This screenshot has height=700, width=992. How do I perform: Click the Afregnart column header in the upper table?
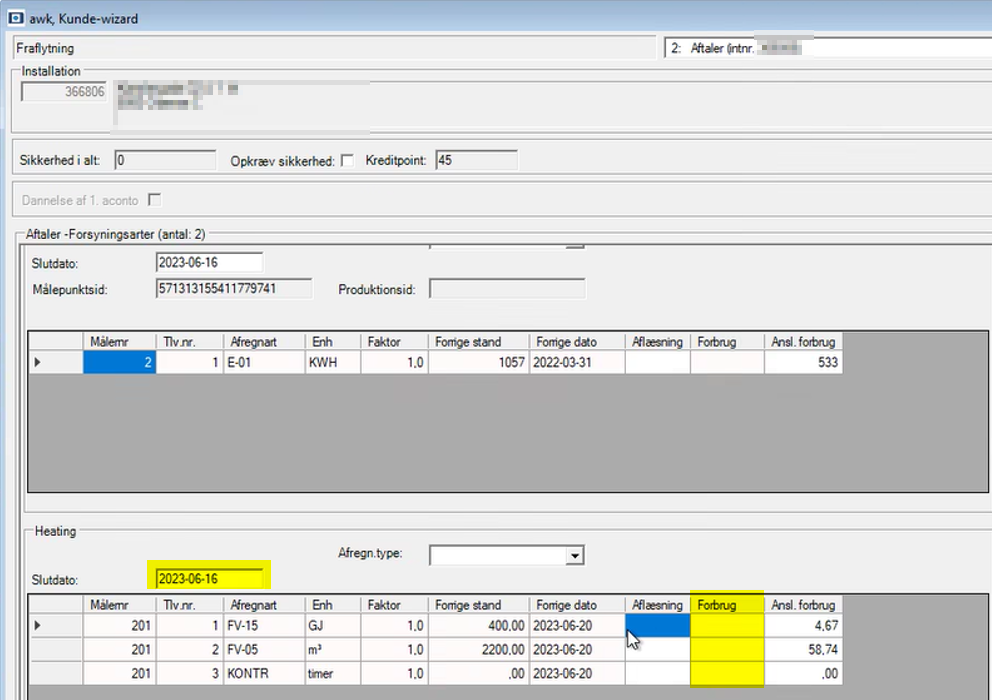point(264,342)
